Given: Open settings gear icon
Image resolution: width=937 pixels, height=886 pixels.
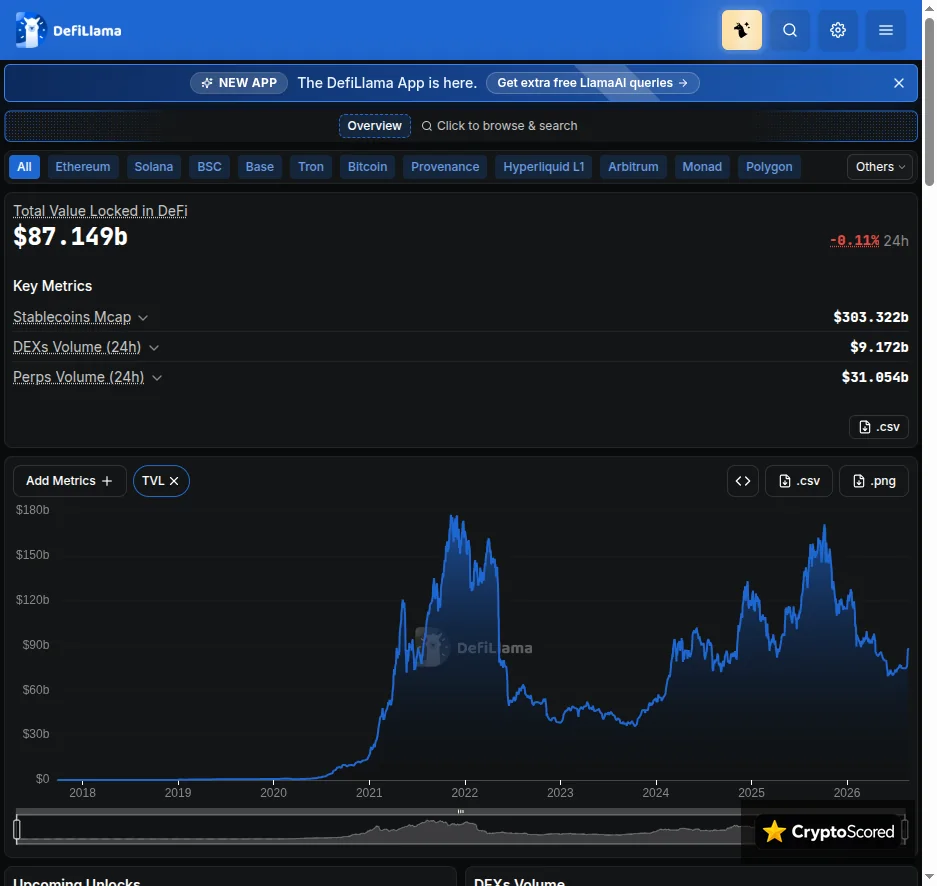Looking at the screenshot, I should [x=838, y=30].
